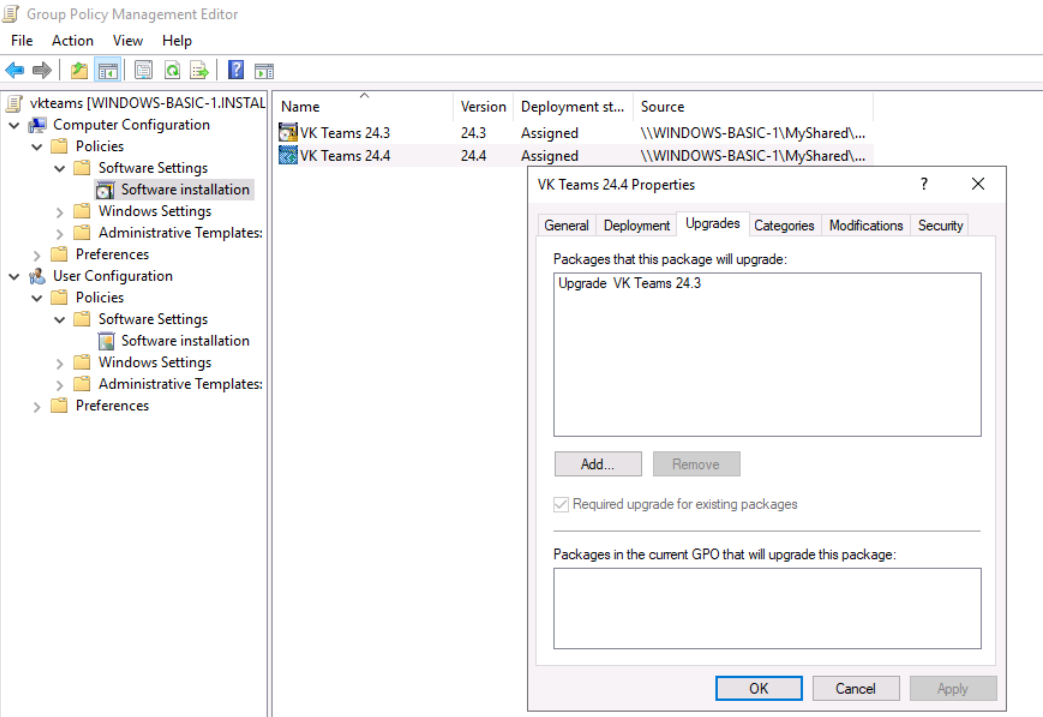Click the Add... button
The image size is (1043, 717).
[597, 464]
